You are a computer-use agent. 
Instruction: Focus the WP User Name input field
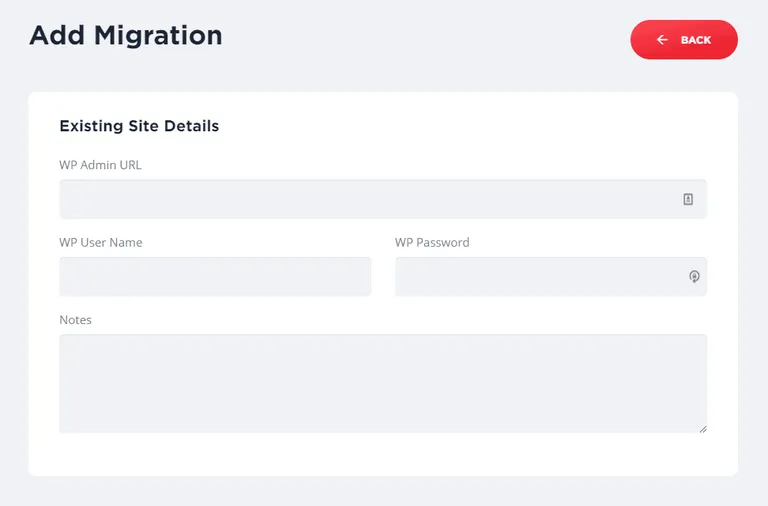[x=215, y=276]
